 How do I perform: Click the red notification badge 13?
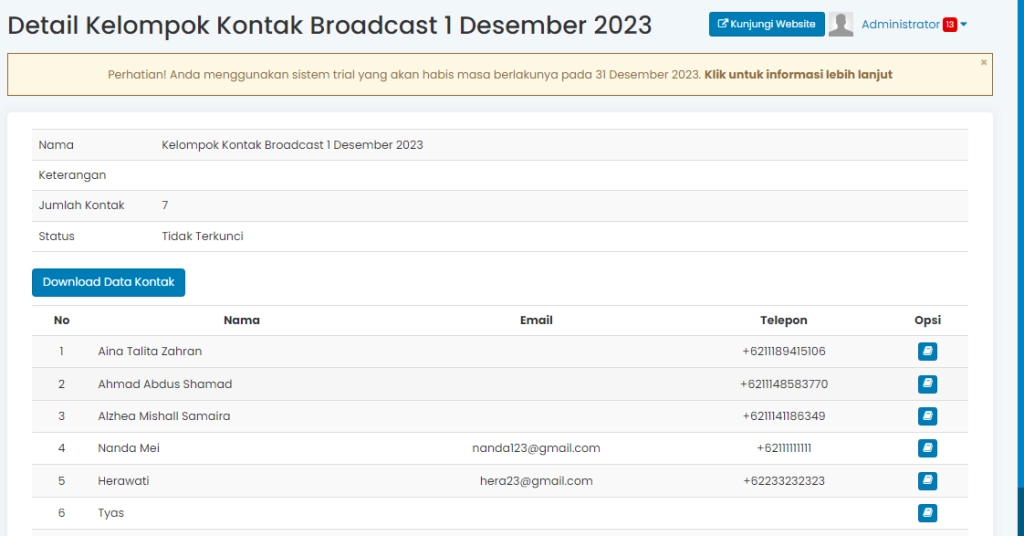950,24
